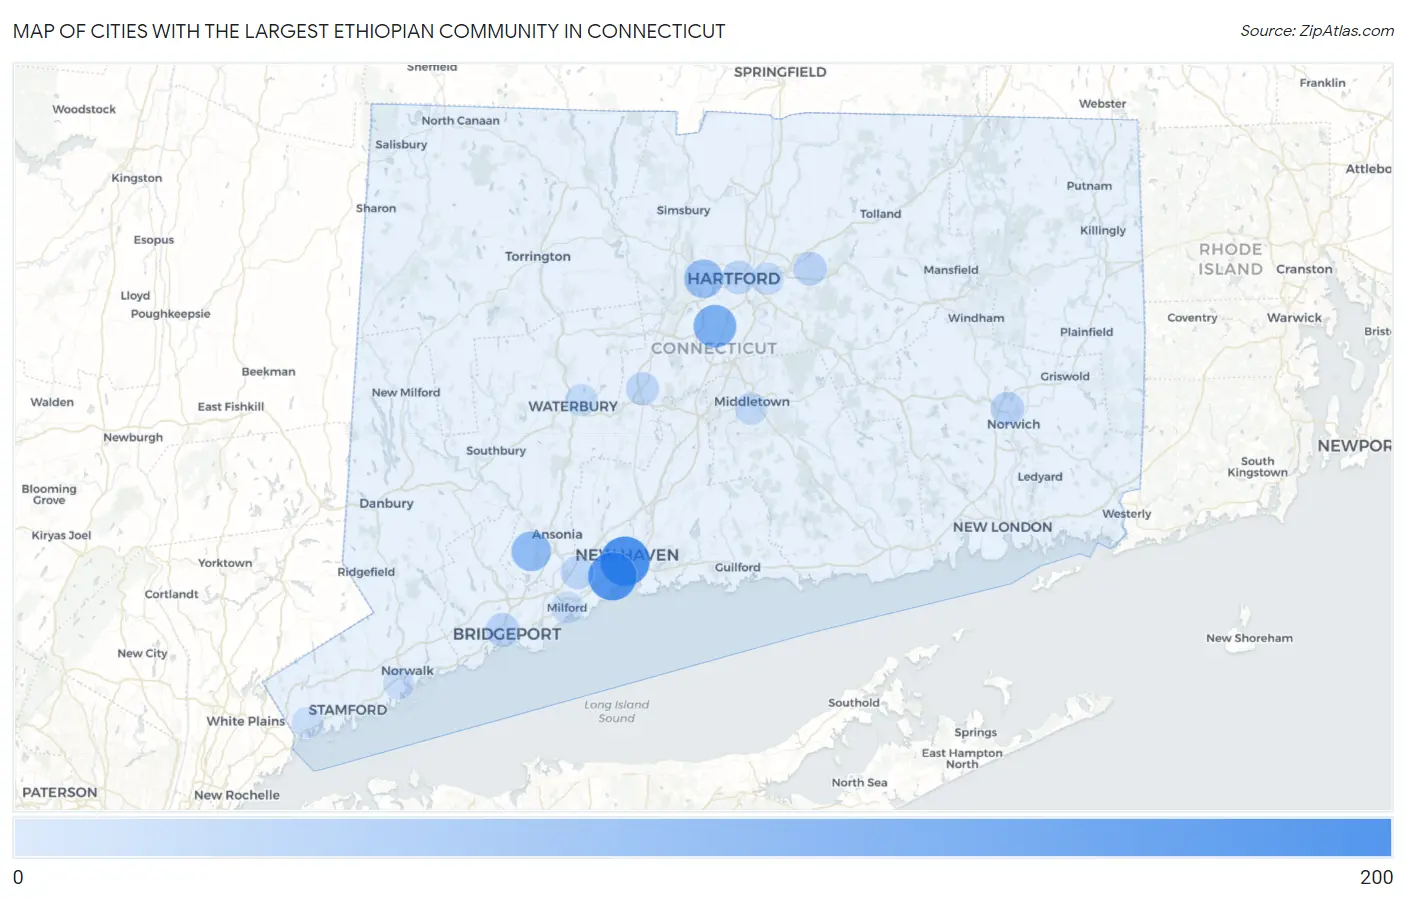Click the map title heading
Image resolution: width=1406 pixels, height=899 pixels.
369,31
